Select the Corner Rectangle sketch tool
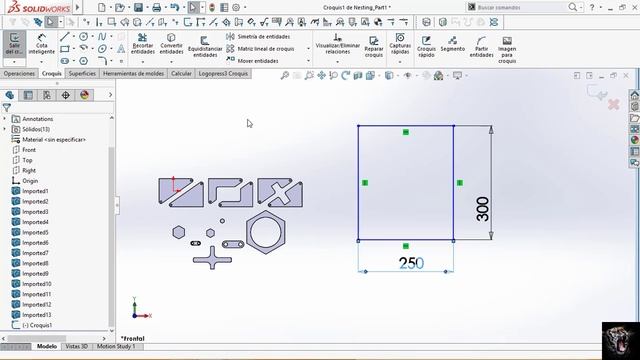This screenshot has width=640, height=360. [64, 49]
